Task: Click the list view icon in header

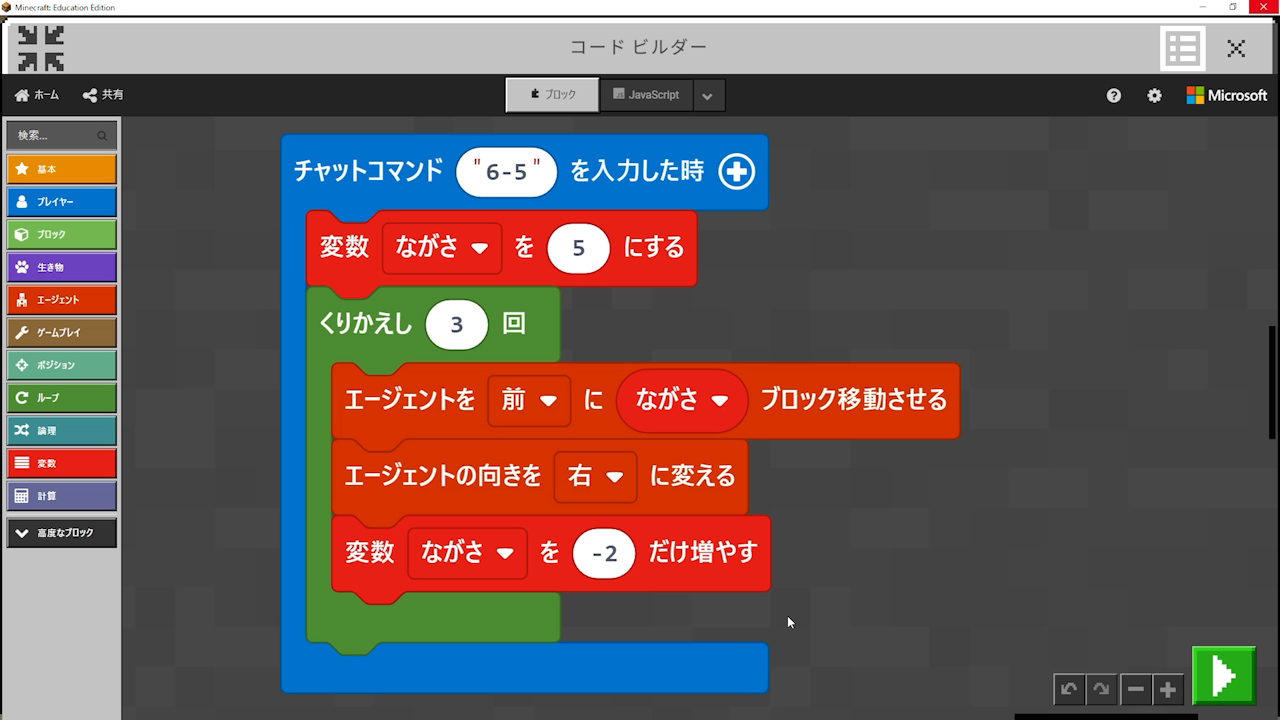Action: pyautogui.click(x=1182, y=48)
